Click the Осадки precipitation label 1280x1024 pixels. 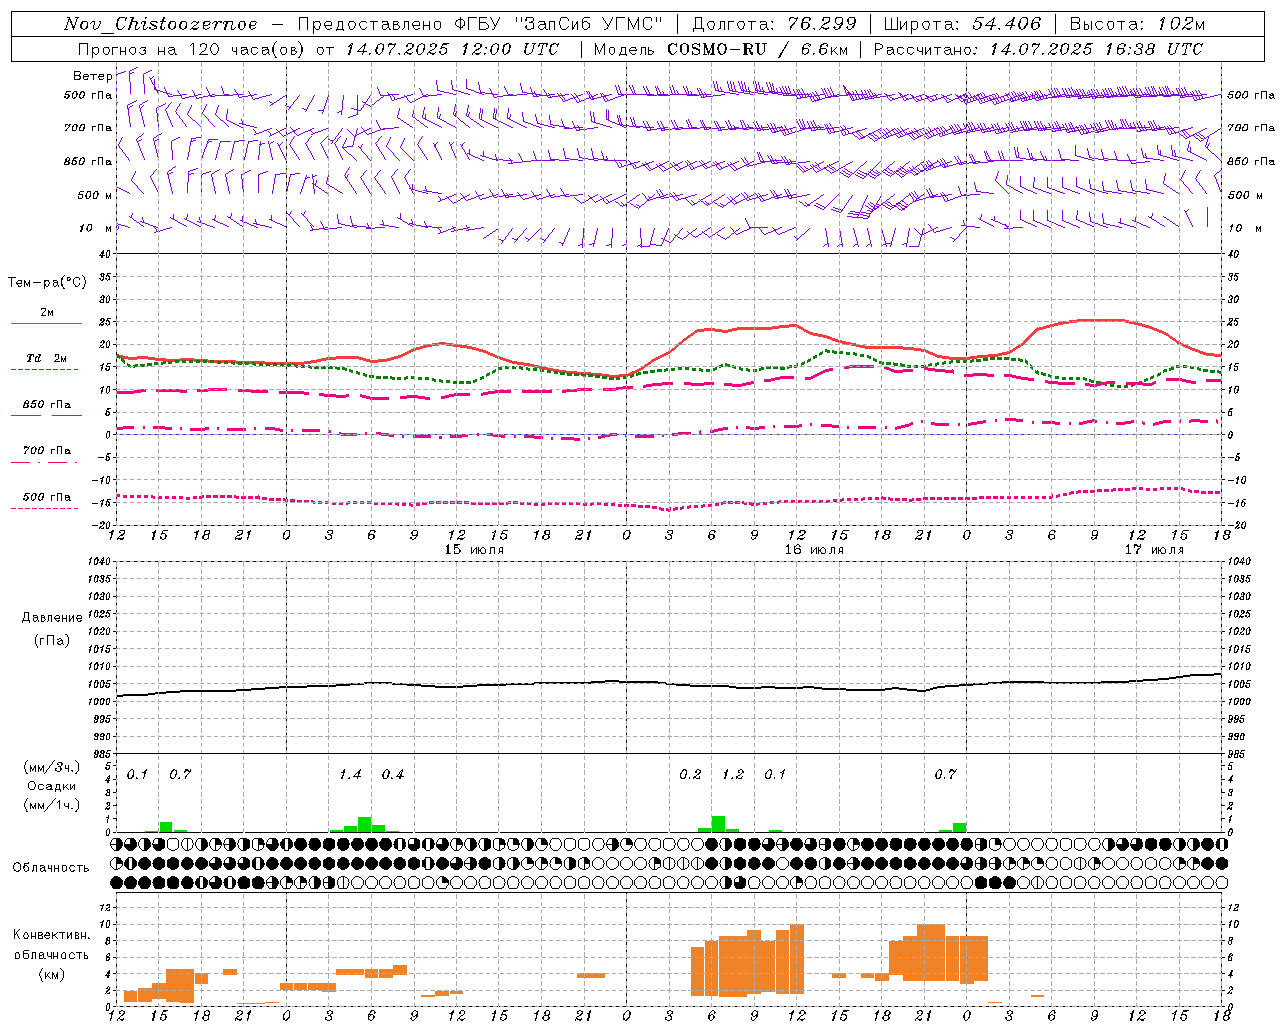[x=52, y=786]
